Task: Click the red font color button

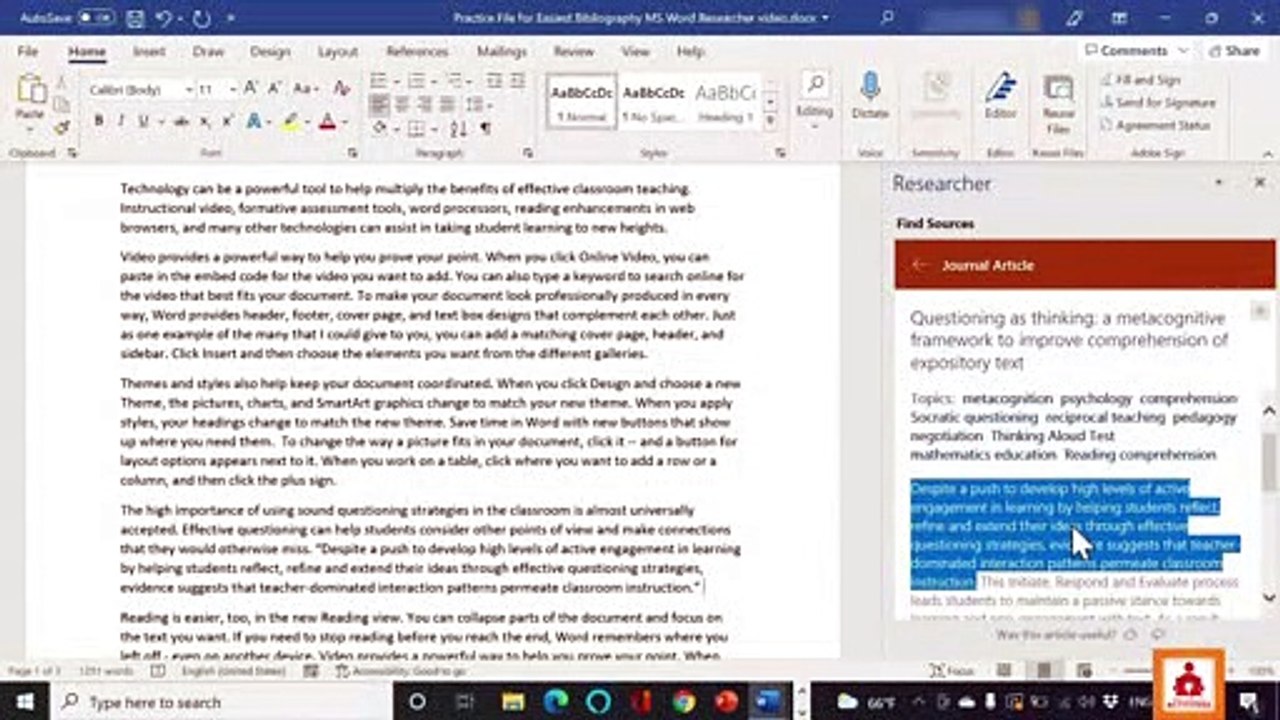Action: [326, 121]
